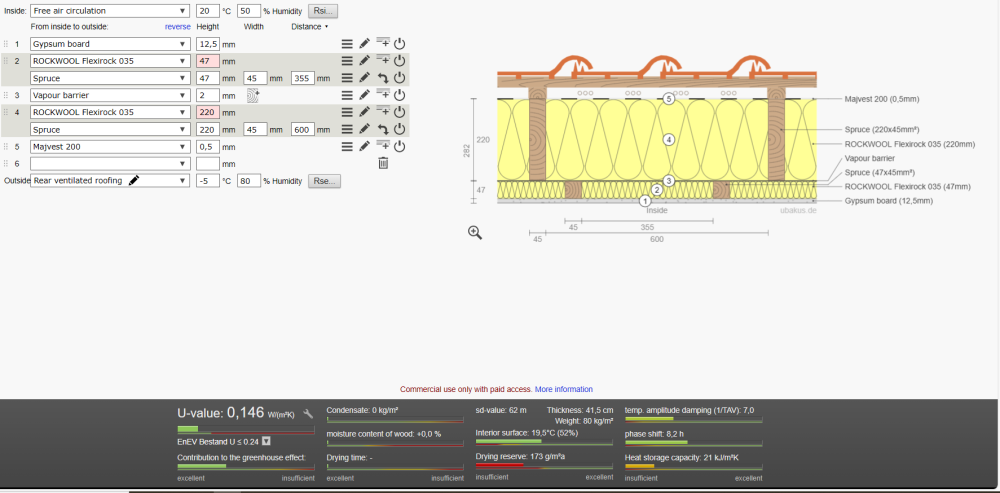Edit layer 4 ROCKWOOL Flexirock material

pyautogui.click(x=364, y=112)
